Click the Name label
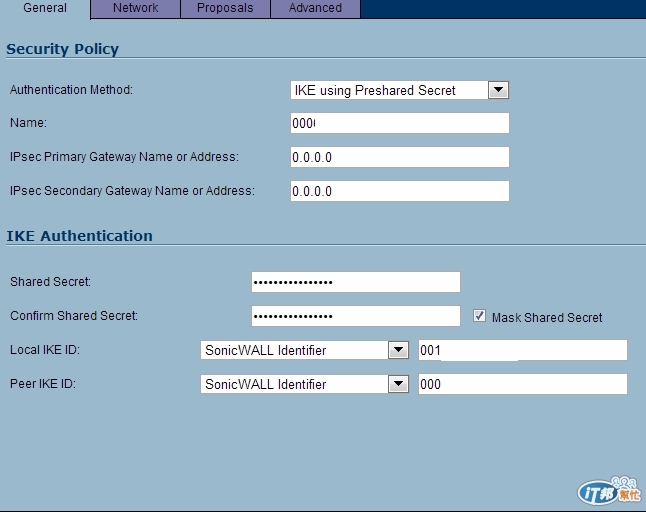 28,123
